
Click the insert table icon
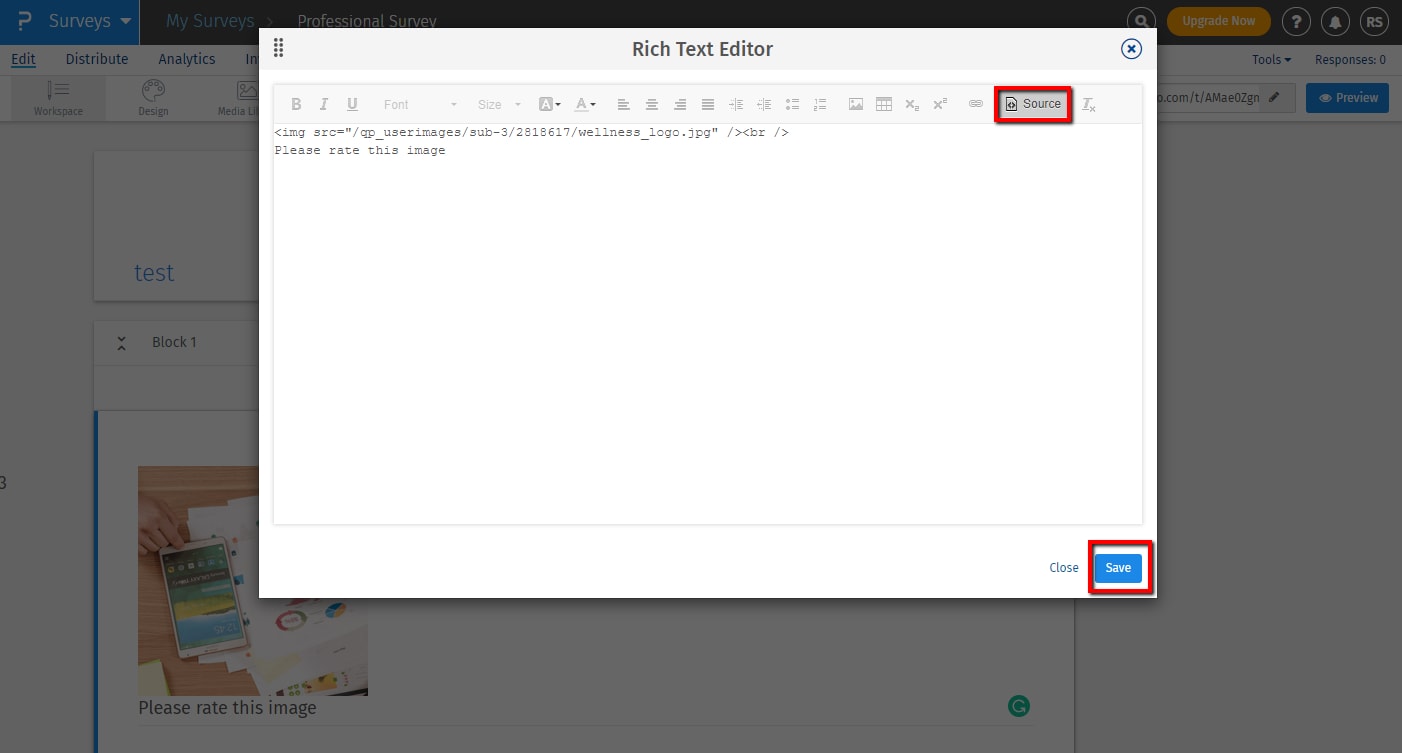[884, 104]
